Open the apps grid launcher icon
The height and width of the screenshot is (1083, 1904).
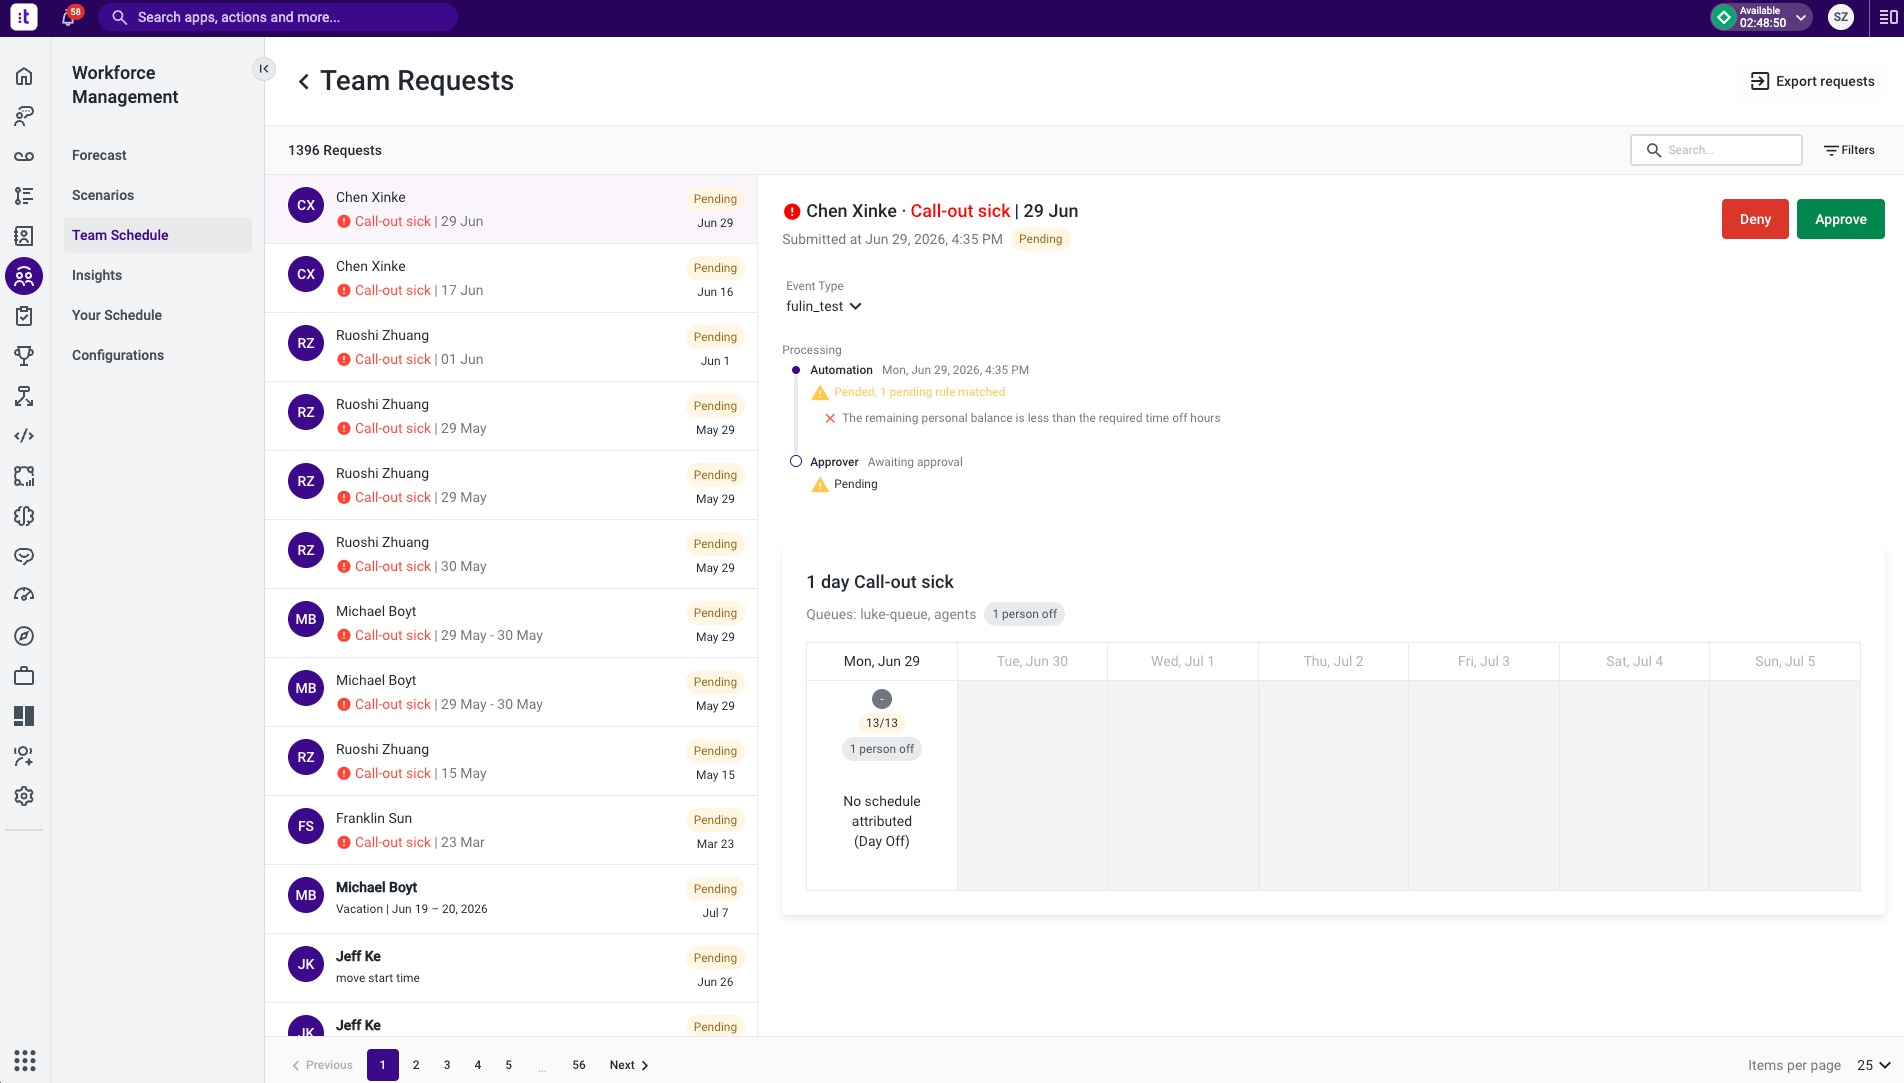pyautogui.click(x=25, y=1060)
